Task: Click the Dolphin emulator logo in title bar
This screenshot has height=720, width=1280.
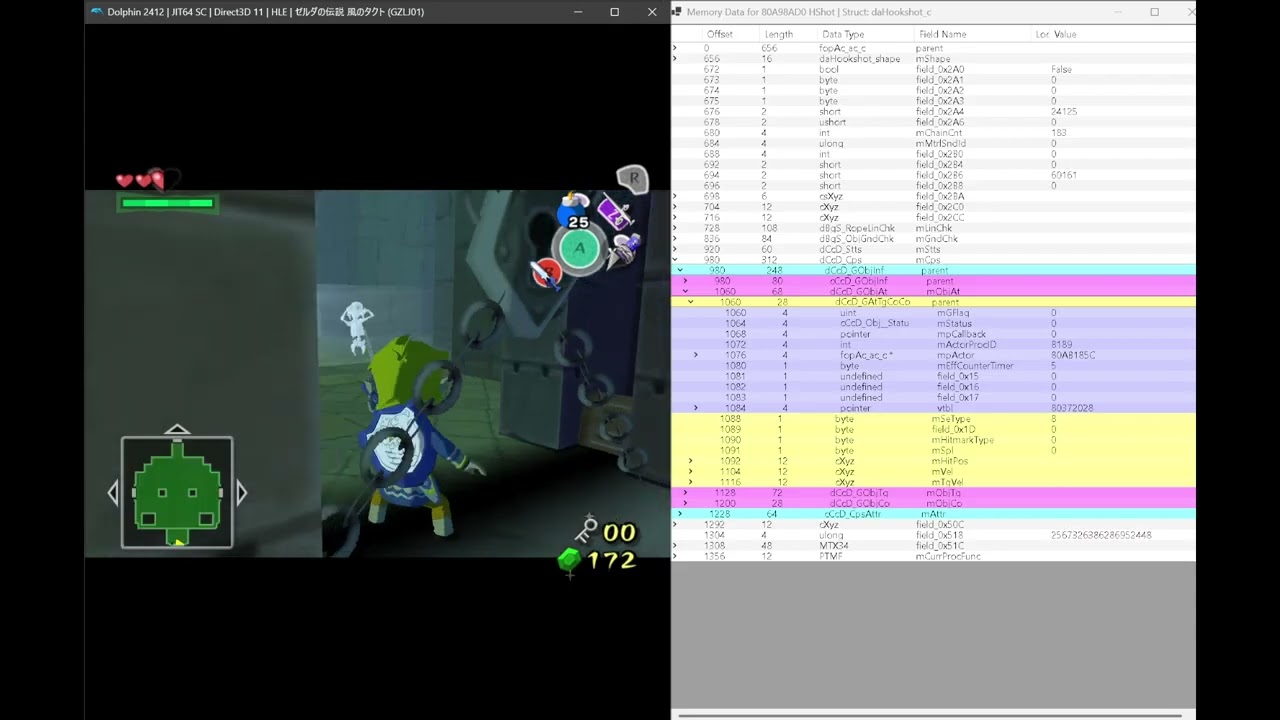Action: 96,12
